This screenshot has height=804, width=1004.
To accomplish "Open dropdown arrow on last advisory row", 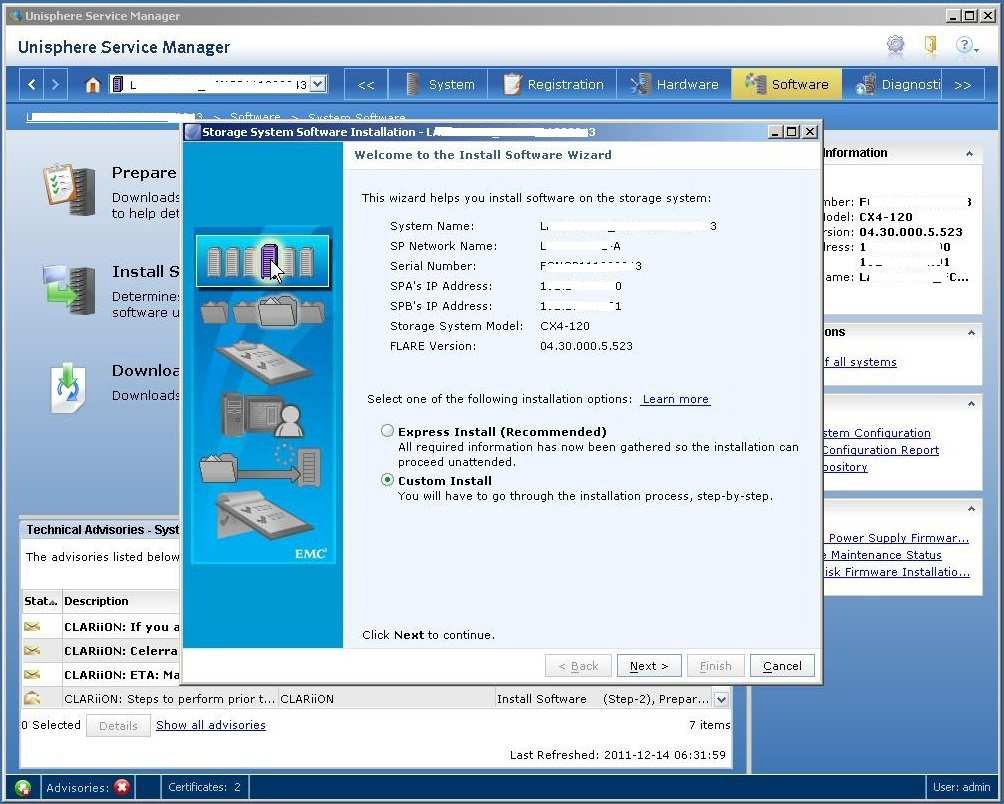I will pyautogui.click(x=722, y=699).
